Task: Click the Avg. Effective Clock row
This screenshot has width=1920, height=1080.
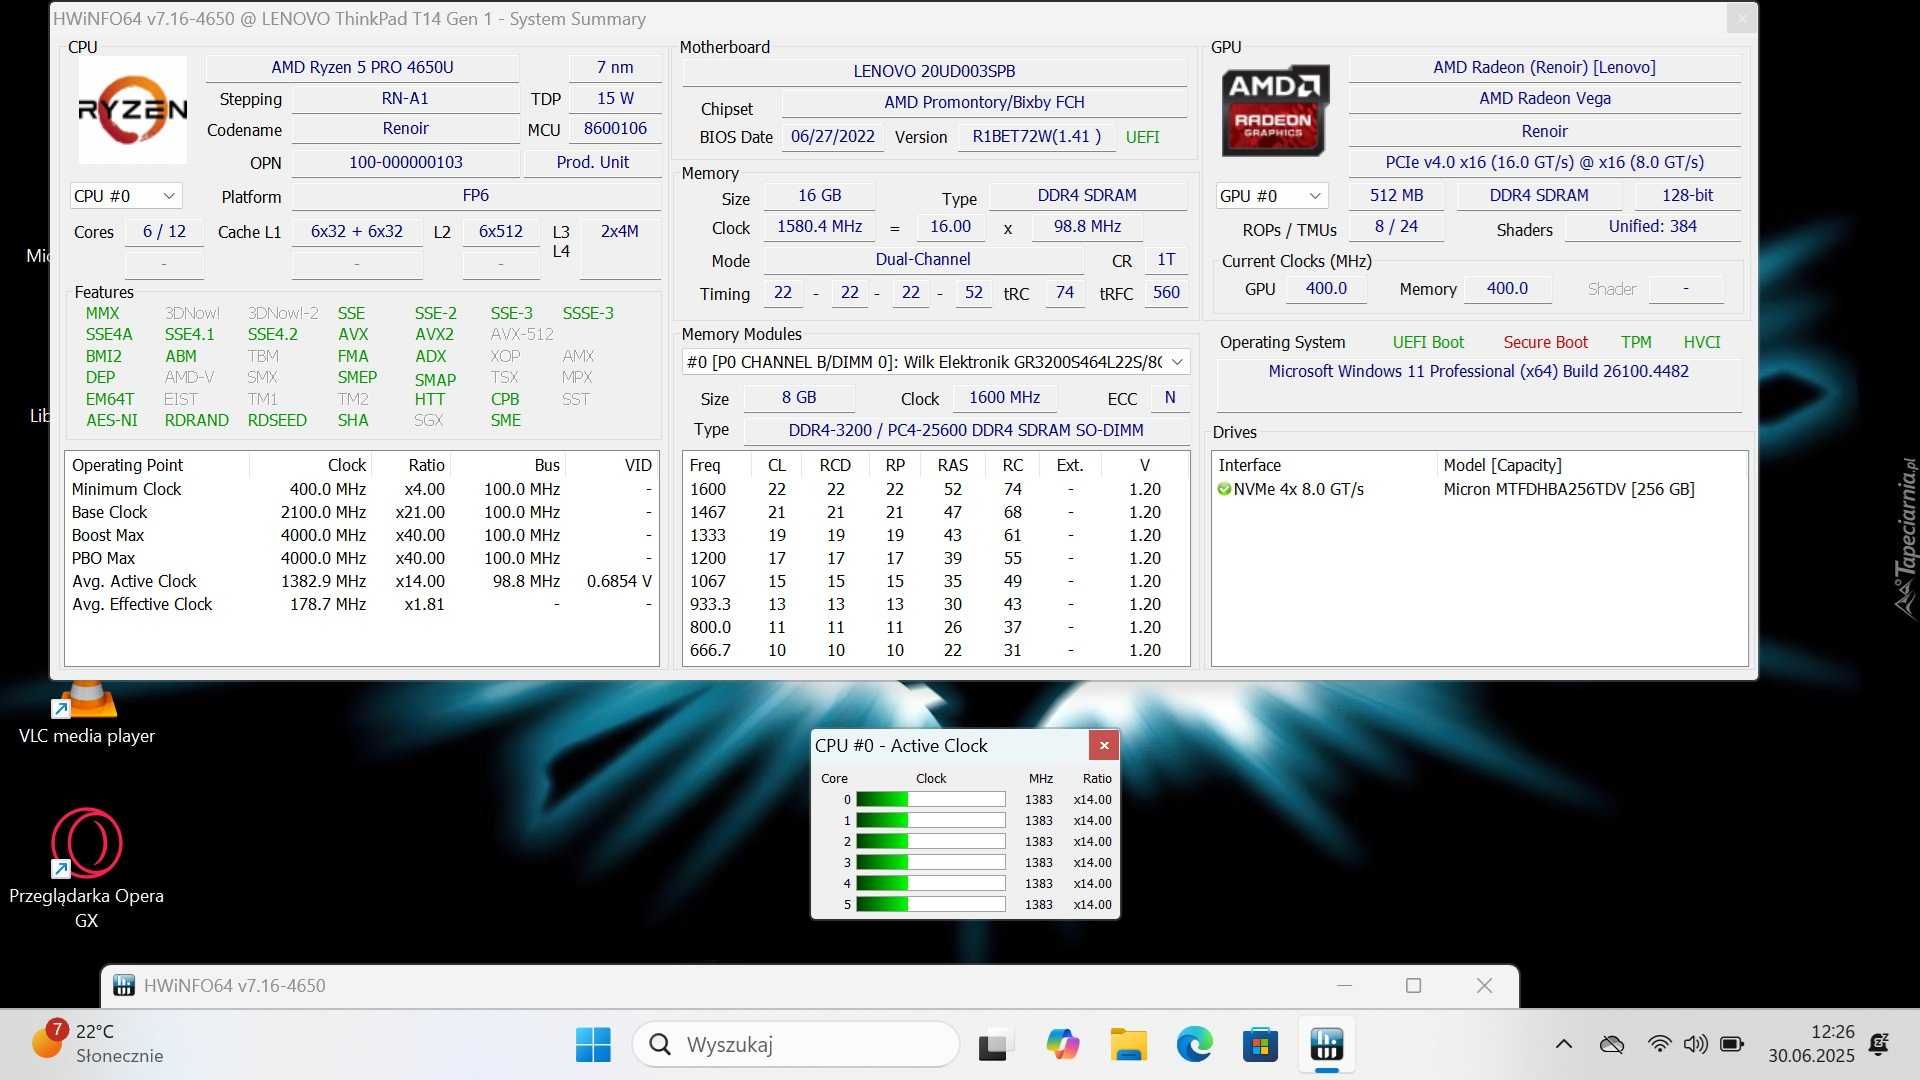Action: tap(361, 604)
